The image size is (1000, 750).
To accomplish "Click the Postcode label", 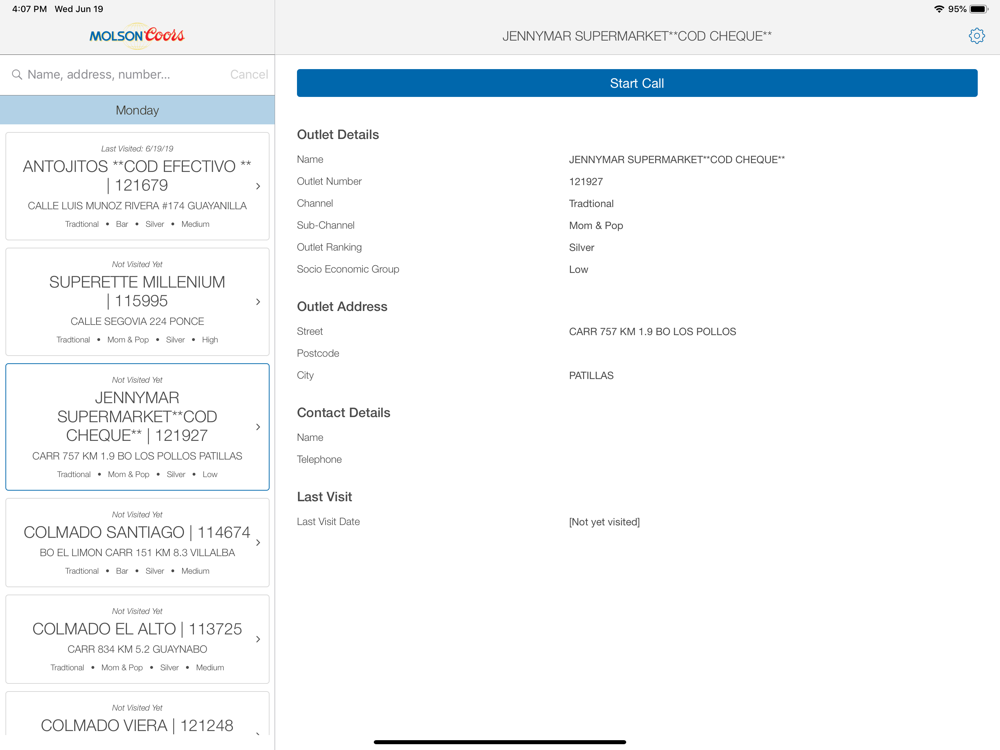I will (318, 353).
